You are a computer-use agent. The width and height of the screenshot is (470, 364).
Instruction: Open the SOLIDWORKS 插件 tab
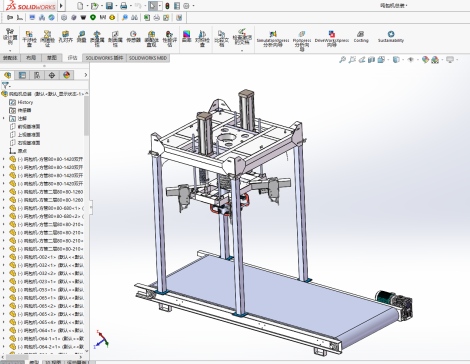pyautogui.click(x=104, y=58)
